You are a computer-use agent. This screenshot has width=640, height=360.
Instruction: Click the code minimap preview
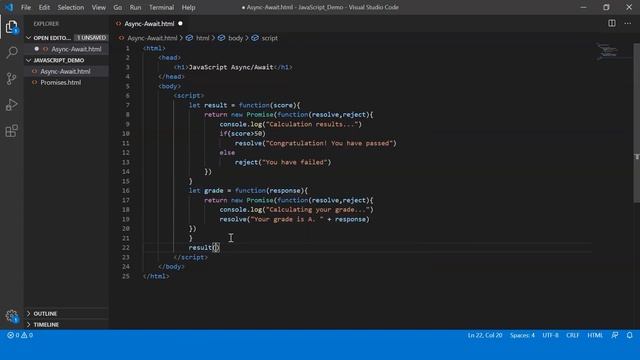click(608, 51)
